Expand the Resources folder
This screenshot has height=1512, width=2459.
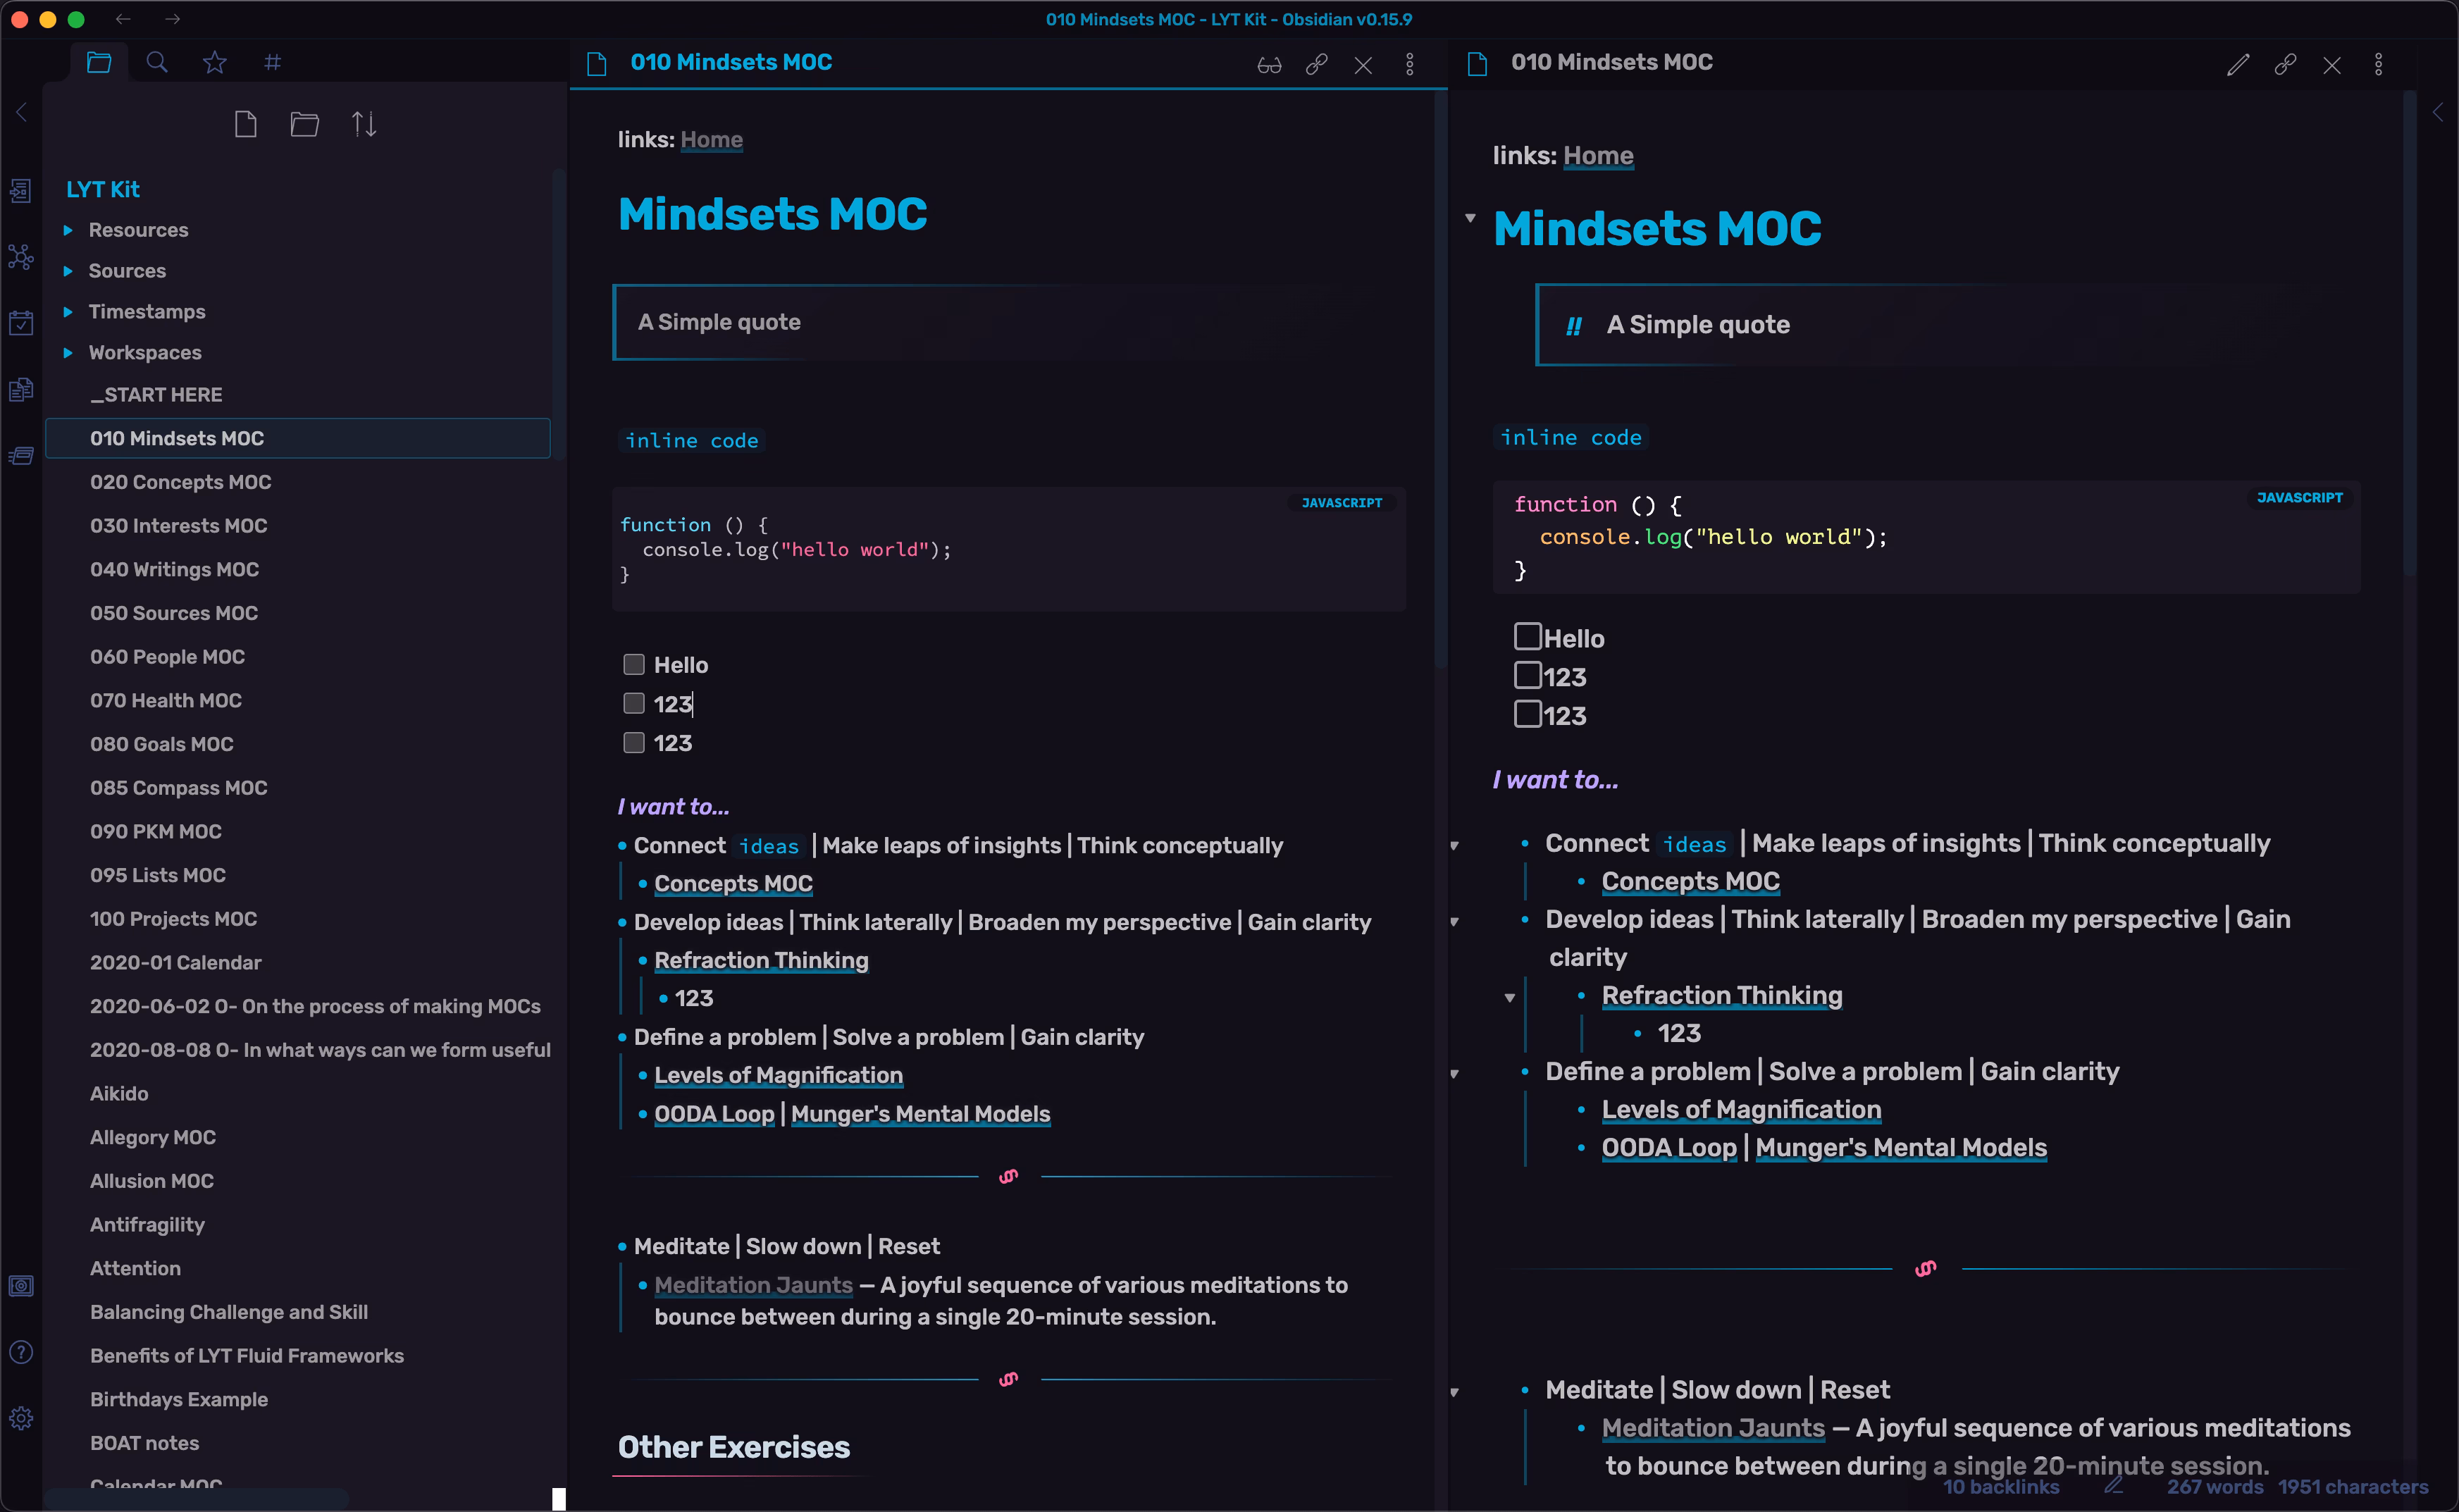pyautogui.click(x=68, y=229)
